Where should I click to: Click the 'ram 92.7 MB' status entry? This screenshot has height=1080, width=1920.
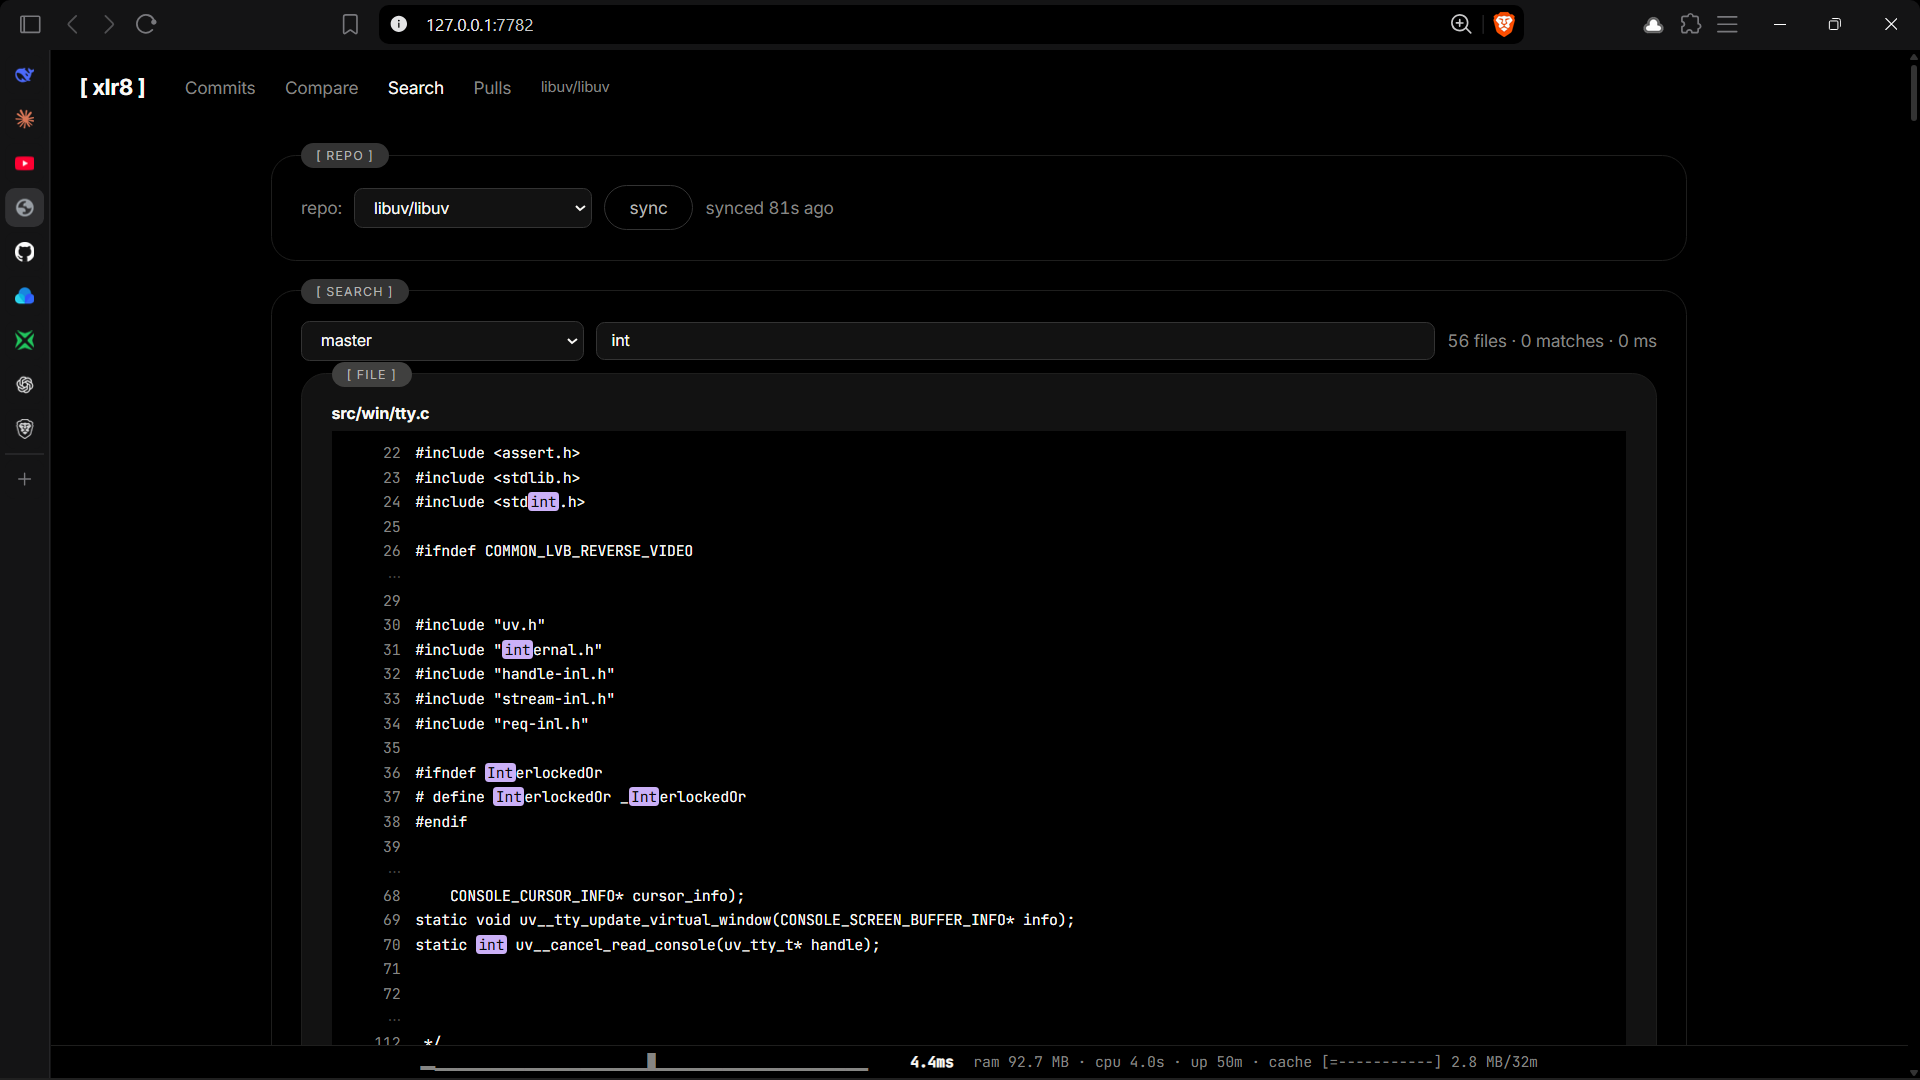1021,1062
